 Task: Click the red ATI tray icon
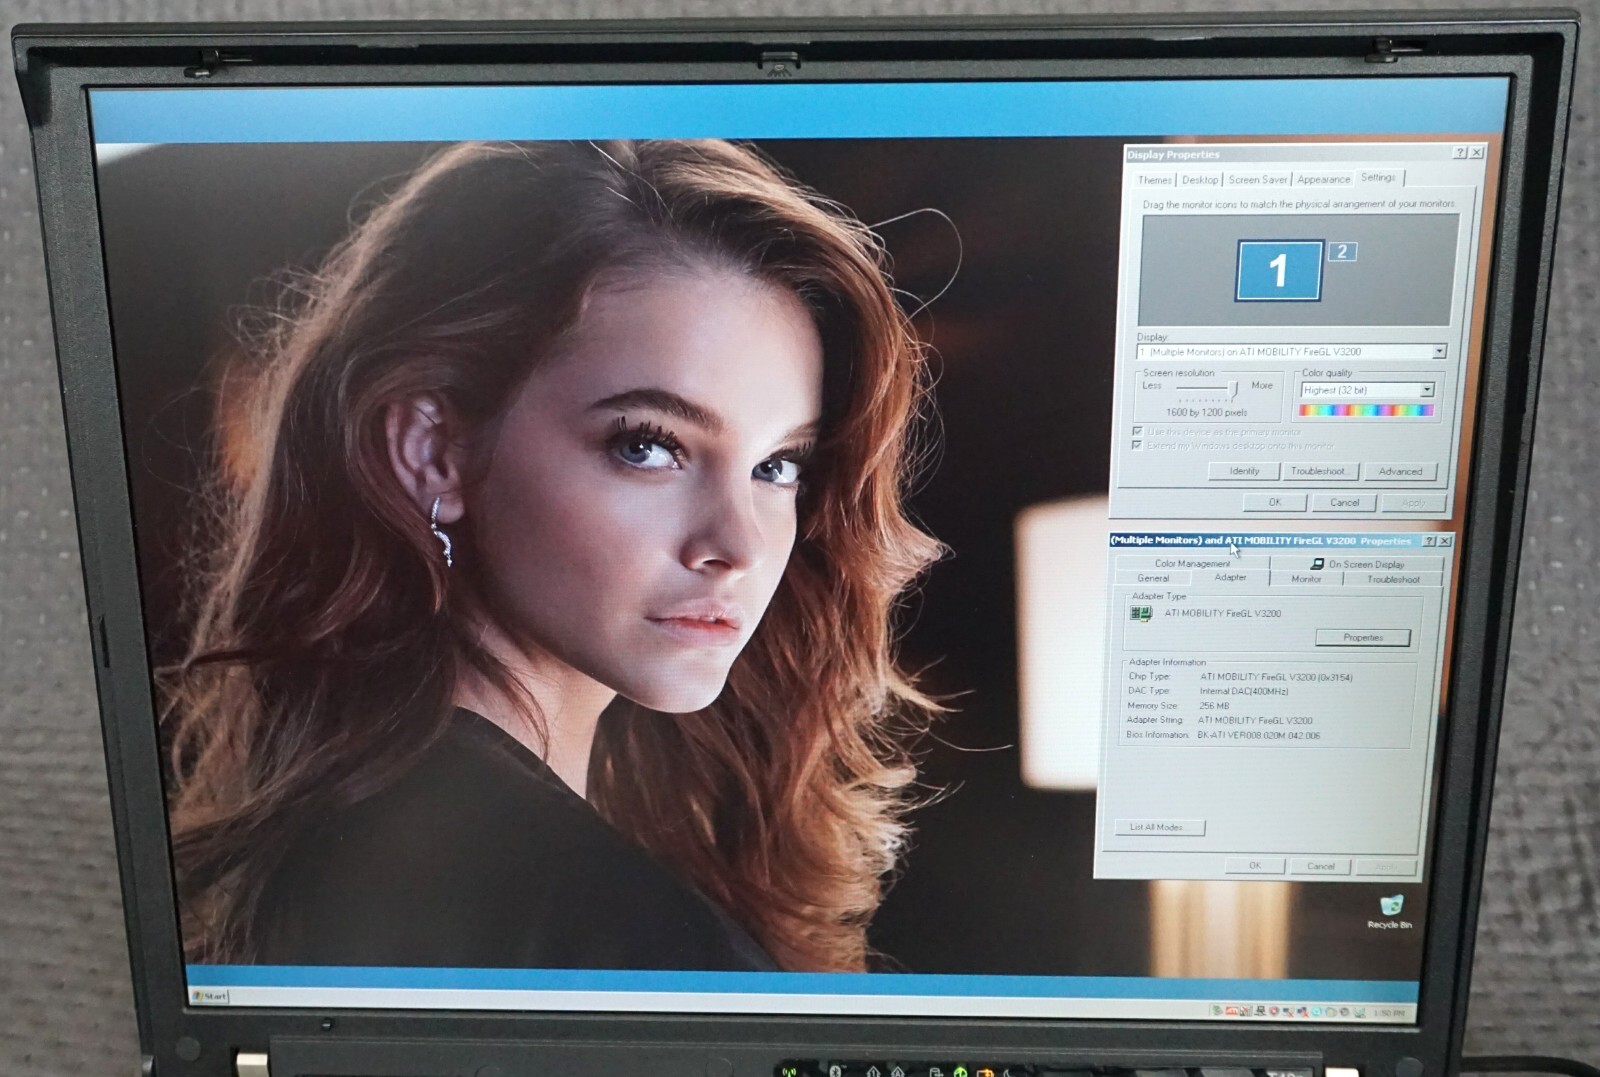1231,1011
